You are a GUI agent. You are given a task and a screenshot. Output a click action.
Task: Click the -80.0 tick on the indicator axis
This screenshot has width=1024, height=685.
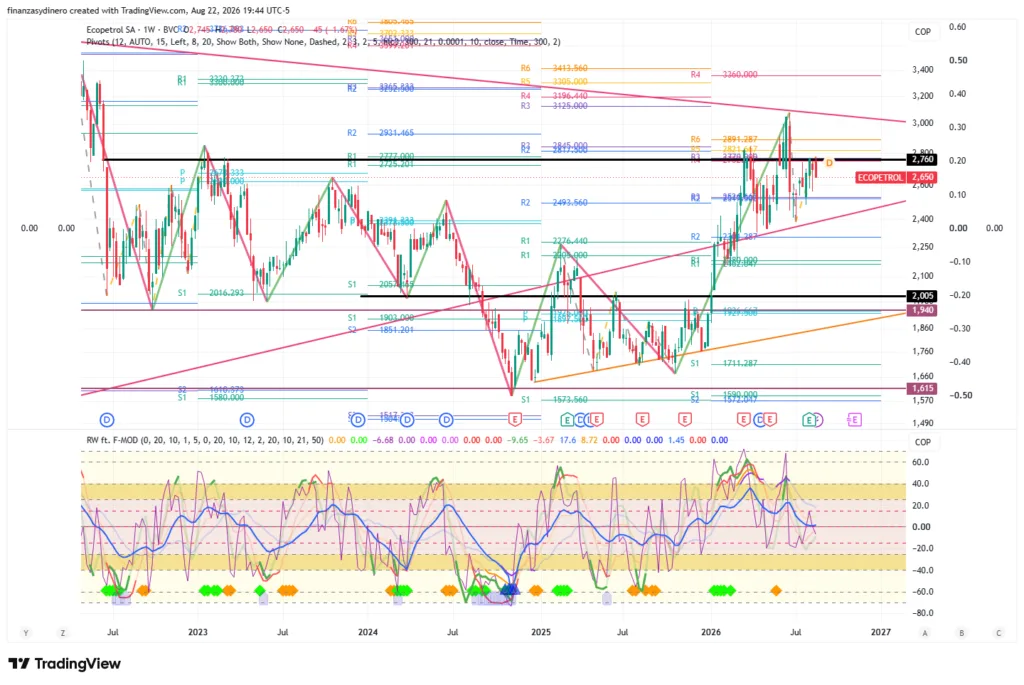coord(923,613)
